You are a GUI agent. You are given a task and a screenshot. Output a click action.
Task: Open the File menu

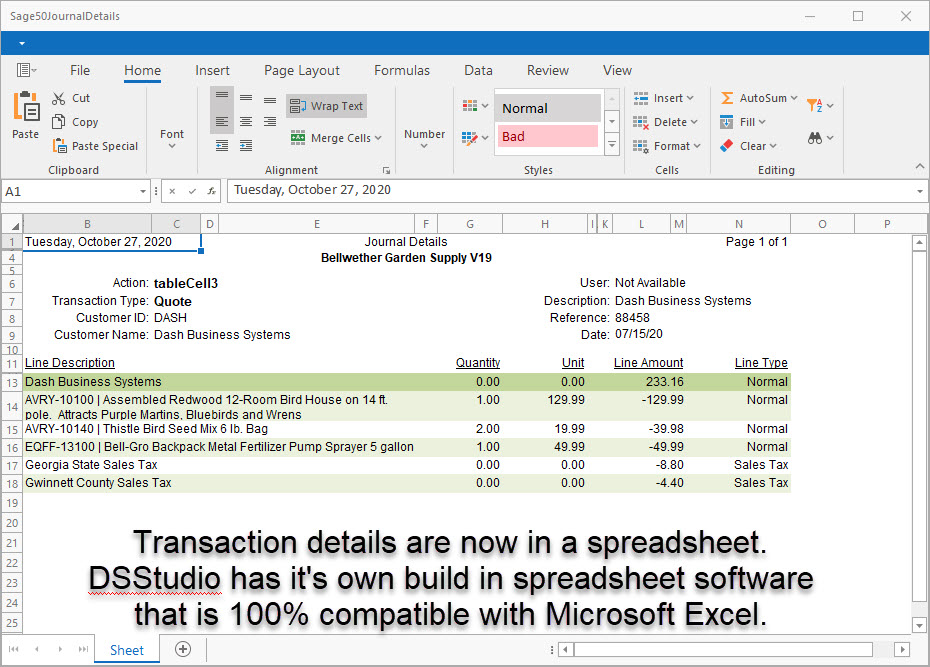click(80, 71)
